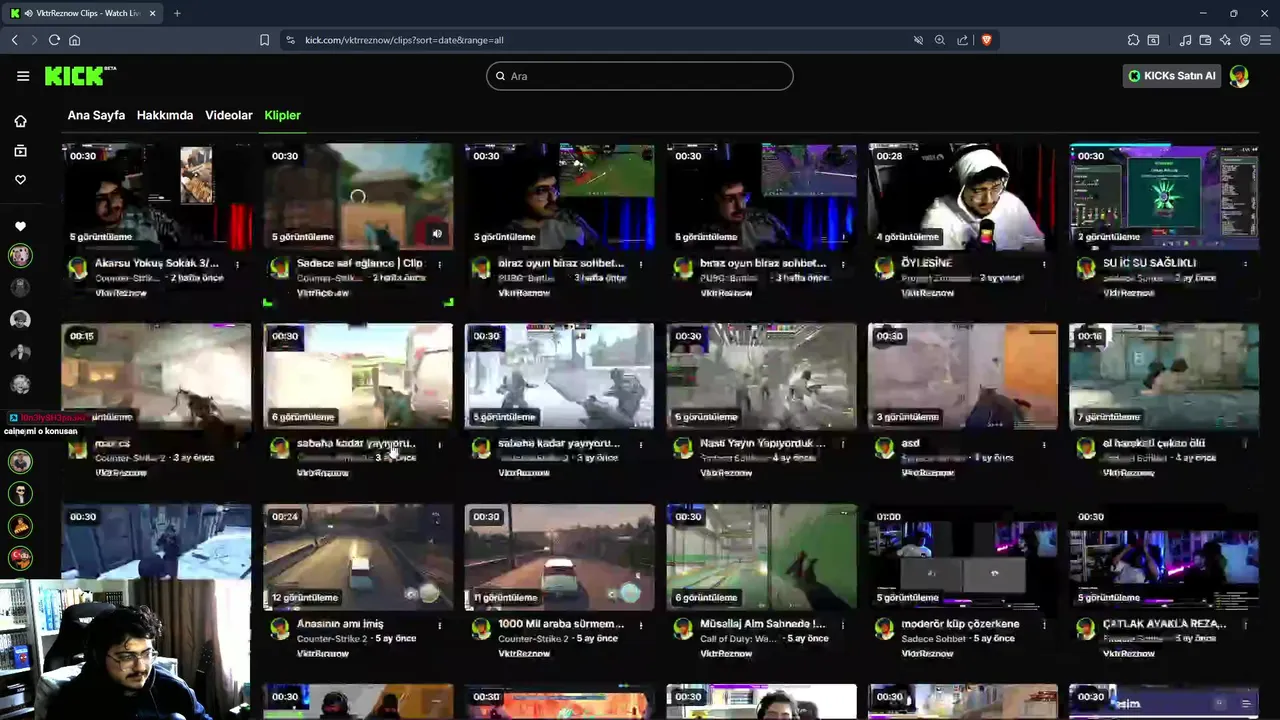
Task: Play the 1000 Mil araba sürmem thumbnail
Action: pos(560,558)
